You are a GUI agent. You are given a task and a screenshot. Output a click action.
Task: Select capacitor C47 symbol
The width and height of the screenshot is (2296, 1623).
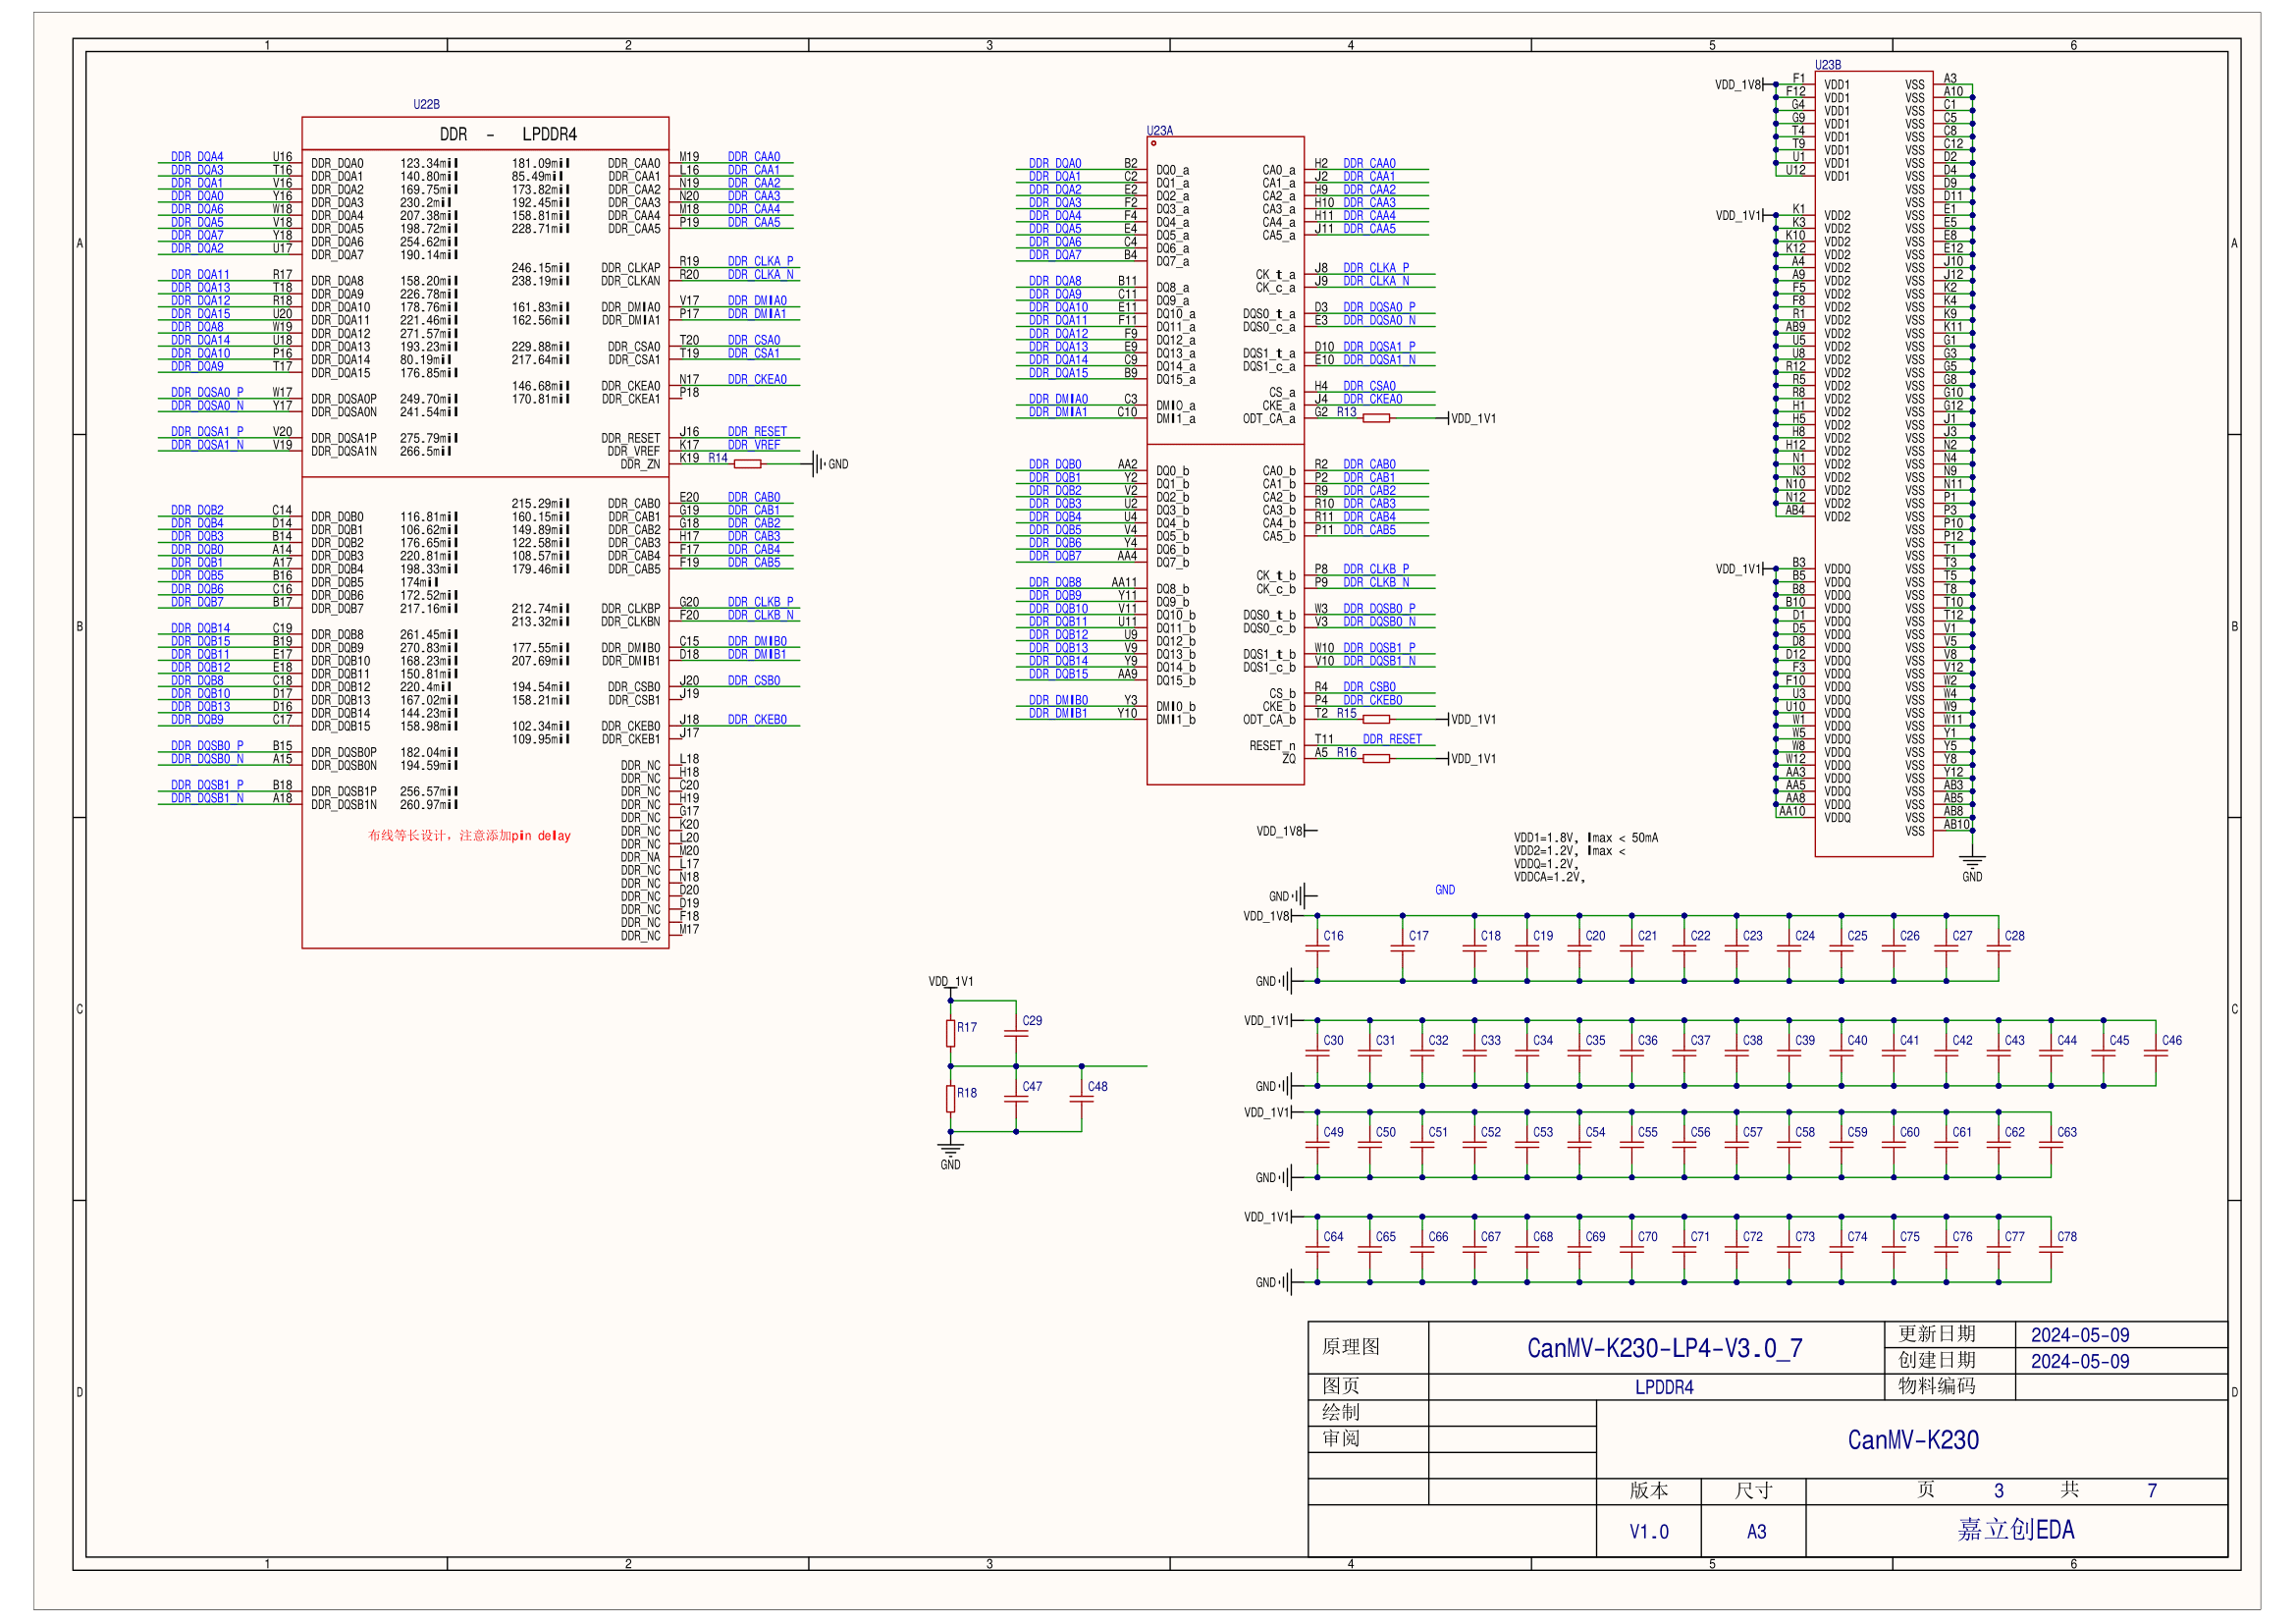click(1016, 1099)
